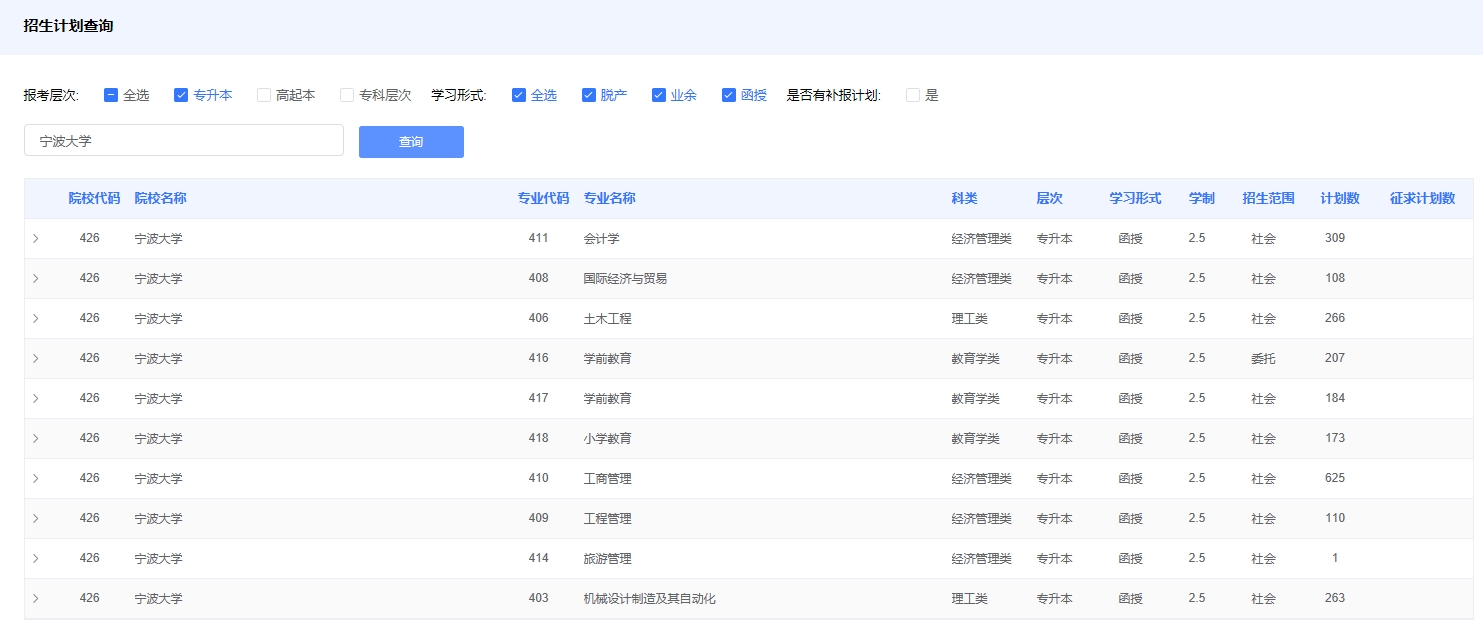Expand the 学前教育 code 417 row
This screenshot has height=626, width=1483.
coord(35,398)
